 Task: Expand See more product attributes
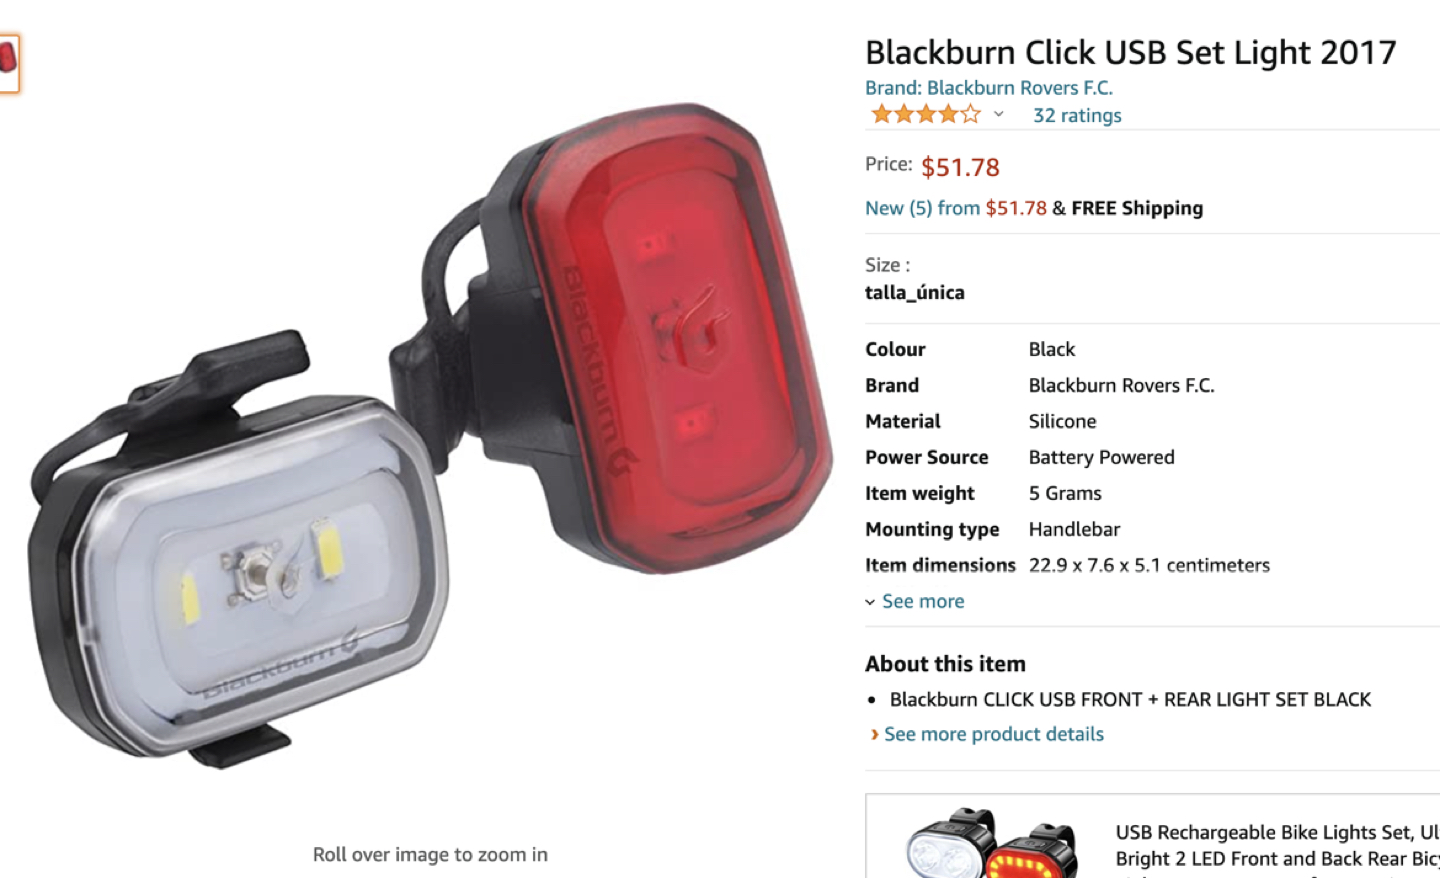point(923,601)
